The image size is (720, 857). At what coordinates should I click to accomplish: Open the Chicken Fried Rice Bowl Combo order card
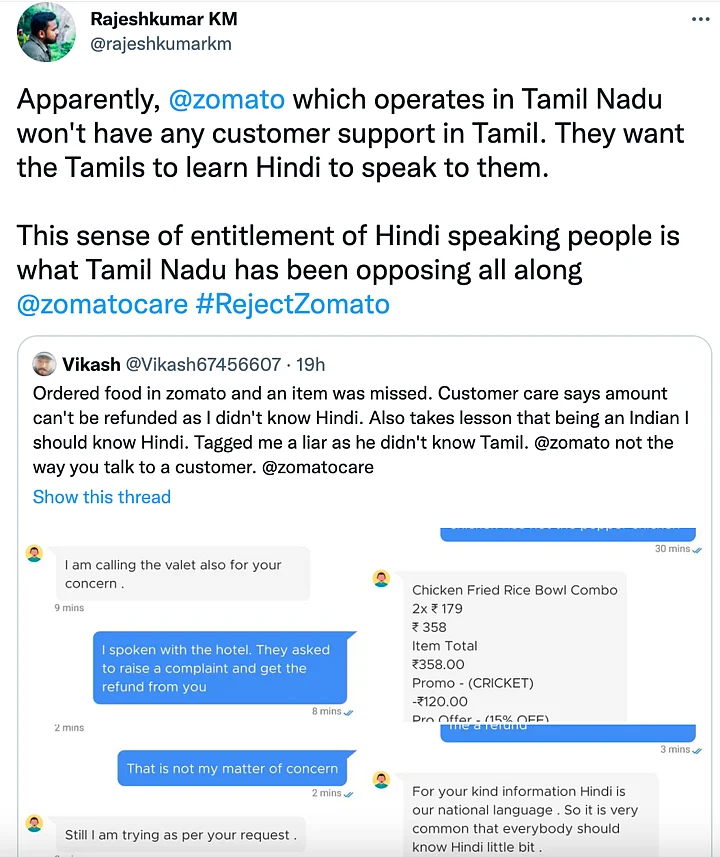point(514,645)
